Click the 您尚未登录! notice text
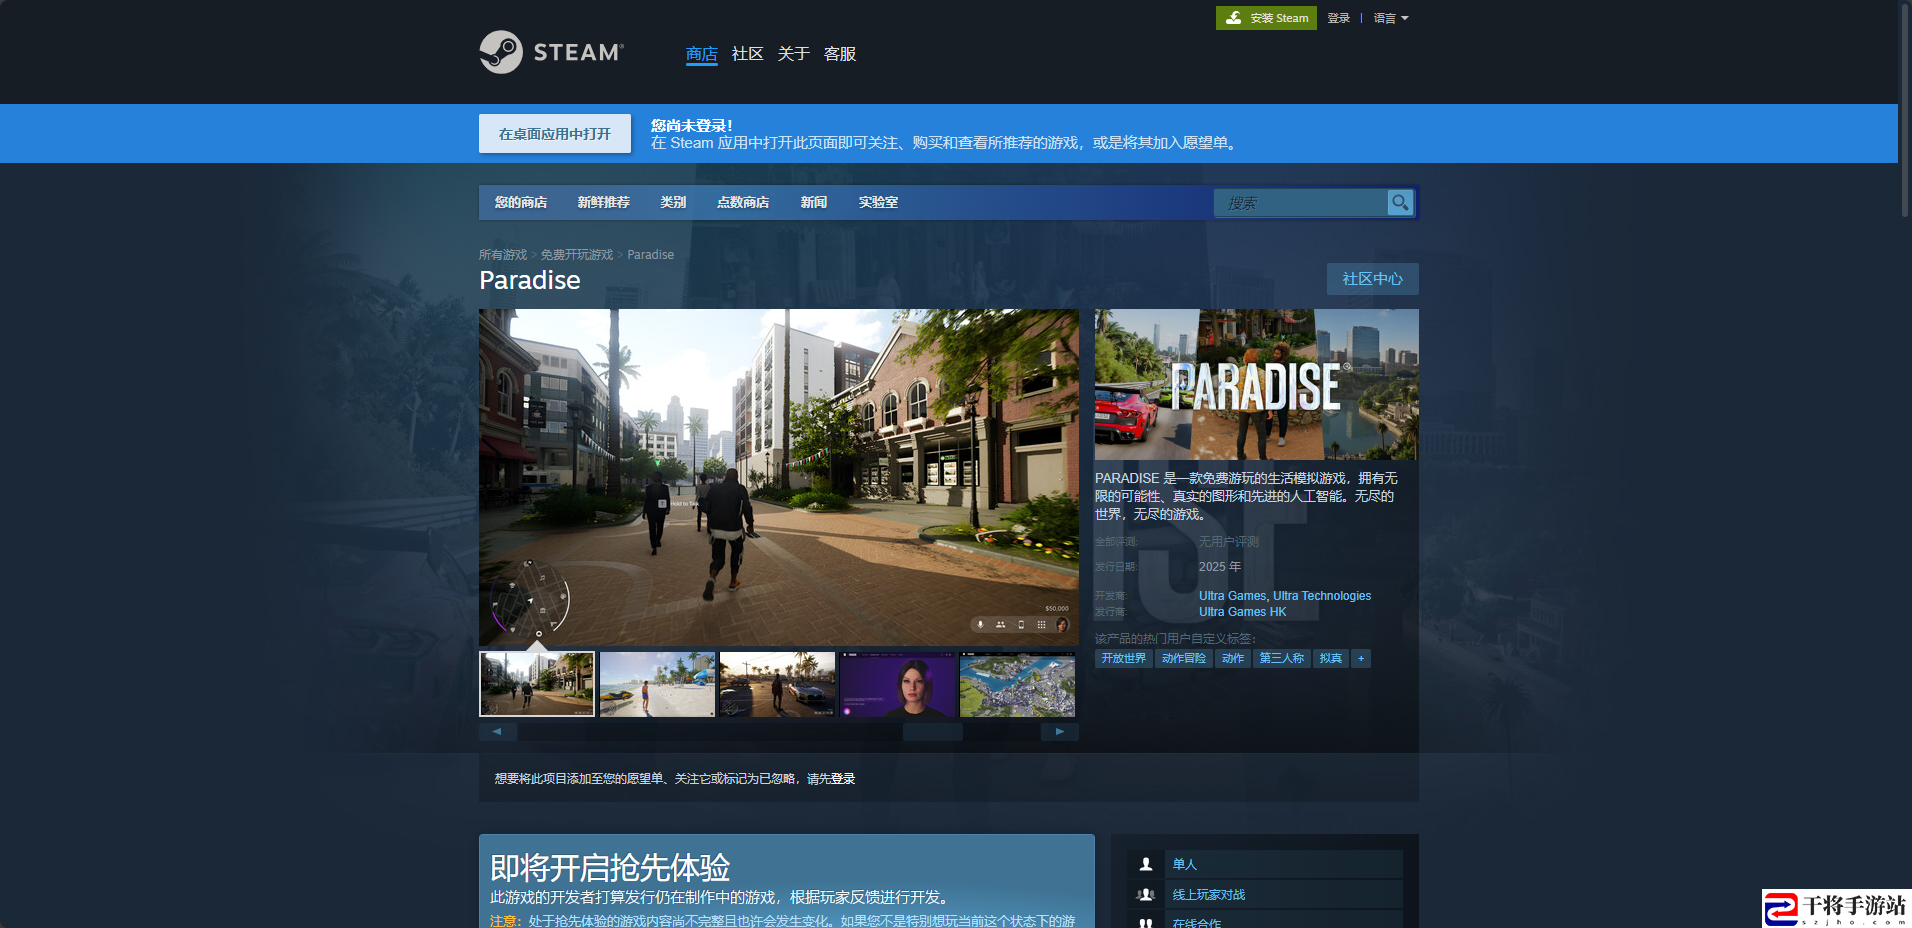This screenshot has width=1912, height=928. (x=692, y=126)
